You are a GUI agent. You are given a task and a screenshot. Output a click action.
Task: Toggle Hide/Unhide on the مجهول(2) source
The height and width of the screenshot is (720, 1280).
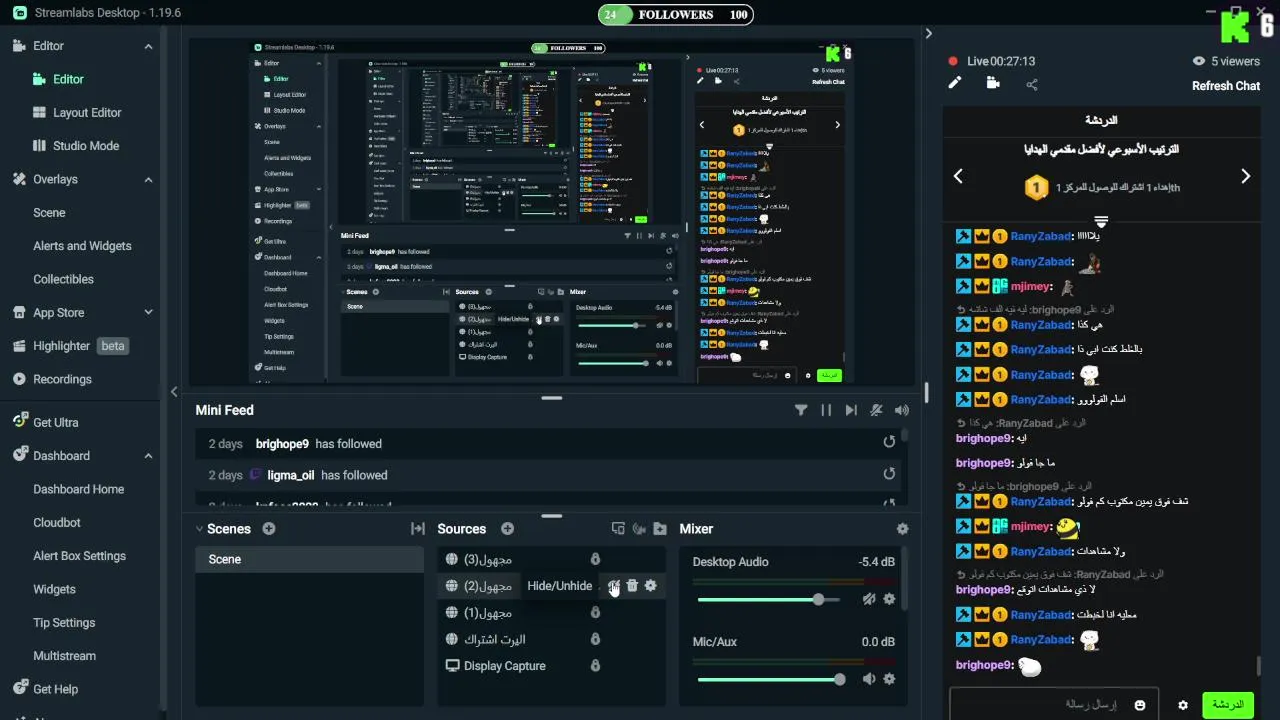point(613,586)
